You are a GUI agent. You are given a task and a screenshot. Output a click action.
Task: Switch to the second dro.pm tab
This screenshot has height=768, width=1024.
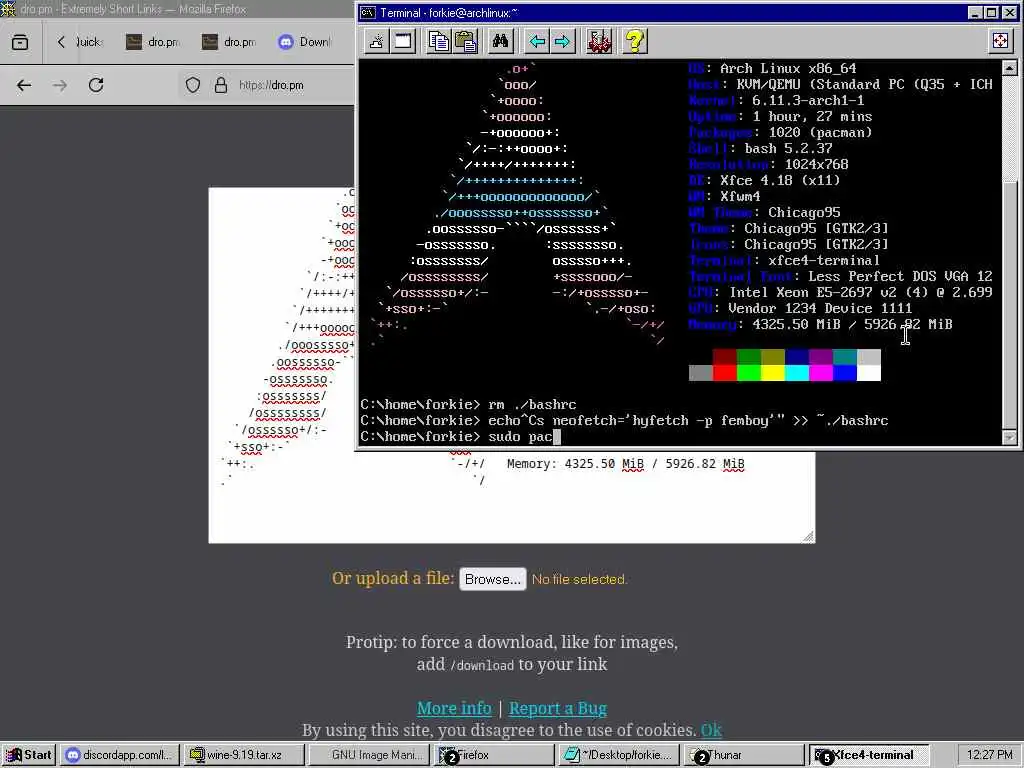click(229, 42)
